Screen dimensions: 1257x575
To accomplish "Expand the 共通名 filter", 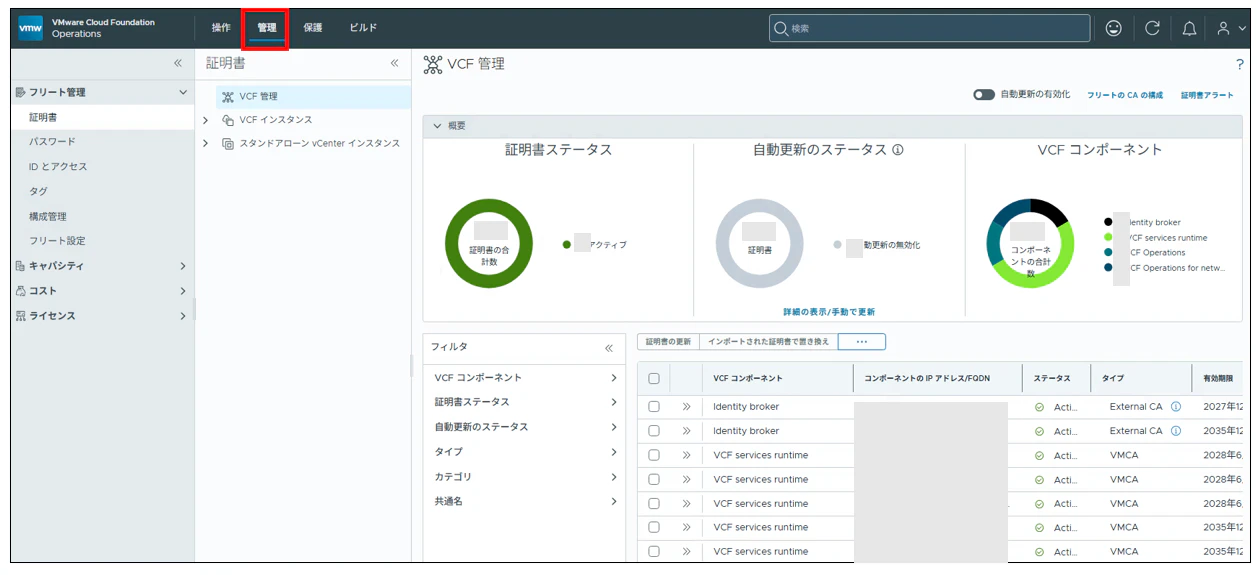I will pos(613,501).
